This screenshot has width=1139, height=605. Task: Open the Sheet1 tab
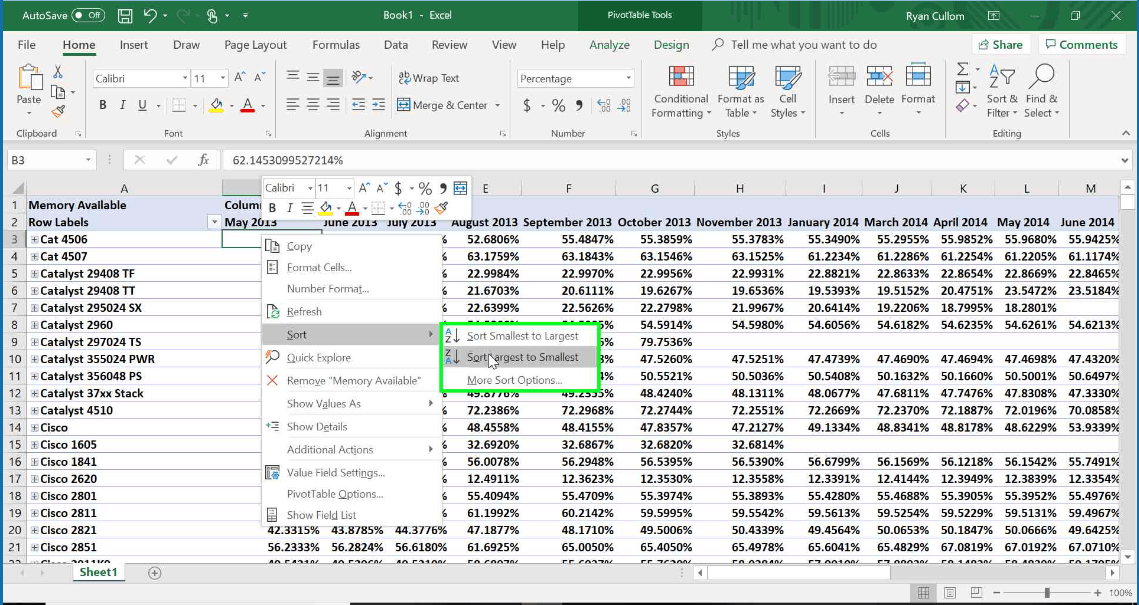(98, 572)
